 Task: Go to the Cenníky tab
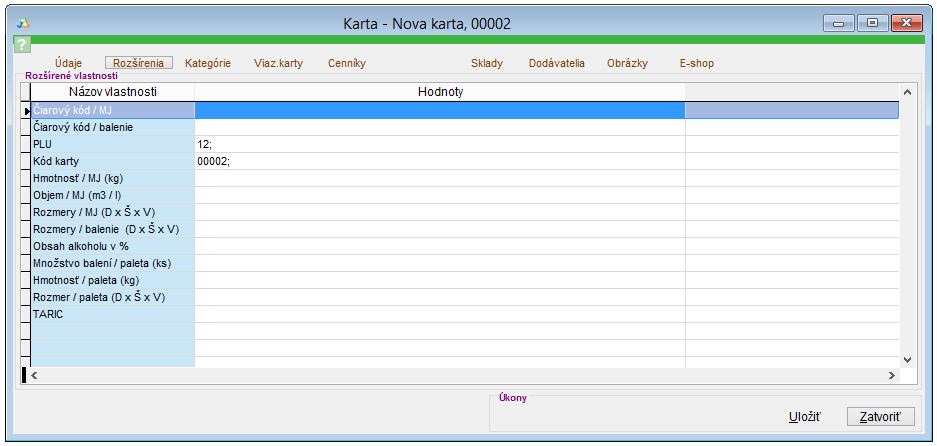pos(347,63)
